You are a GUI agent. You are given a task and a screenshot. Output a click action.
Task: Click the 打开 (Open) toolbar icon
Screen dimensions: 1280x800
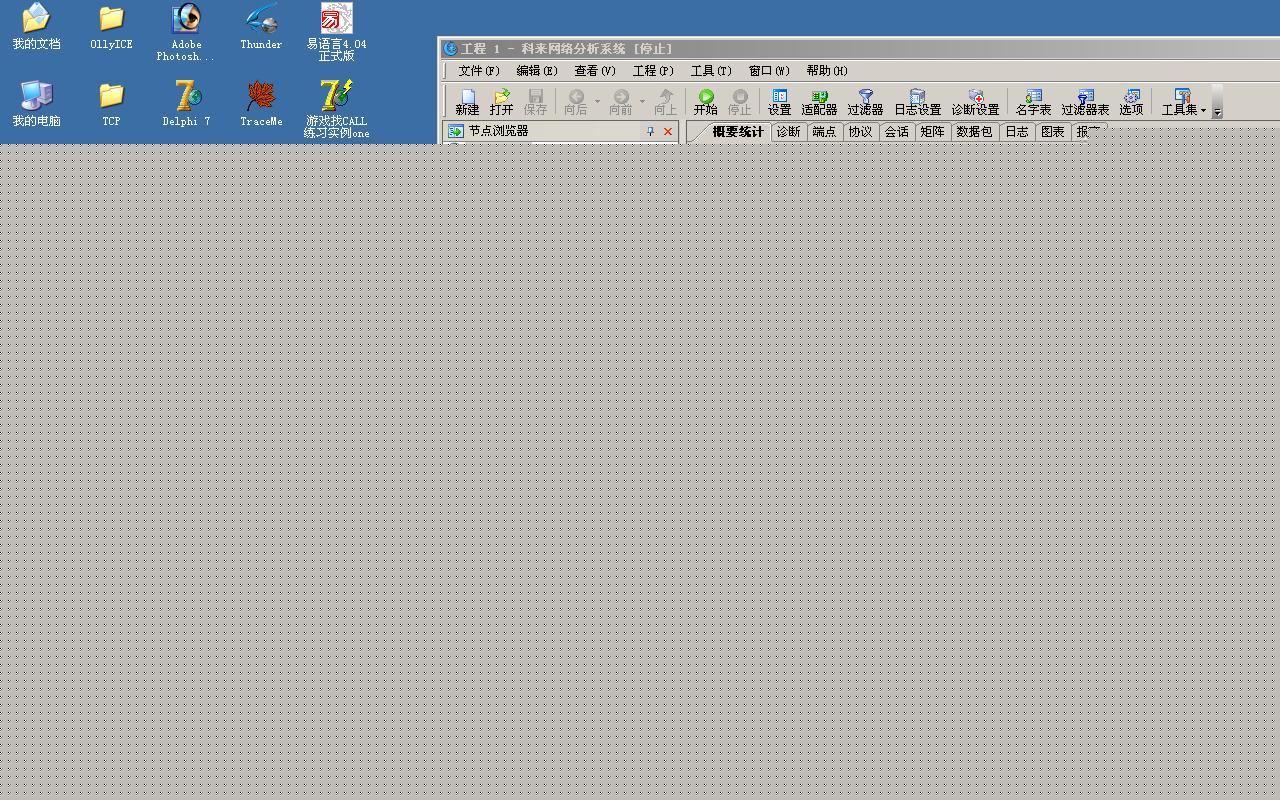[x=501, y=101]
